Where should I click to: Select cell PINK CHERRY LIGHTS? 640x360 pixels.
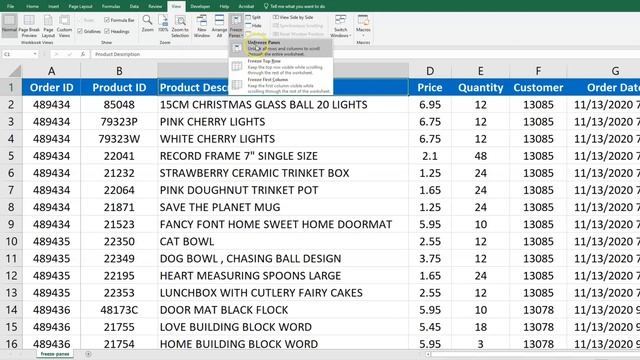(283, 122)
